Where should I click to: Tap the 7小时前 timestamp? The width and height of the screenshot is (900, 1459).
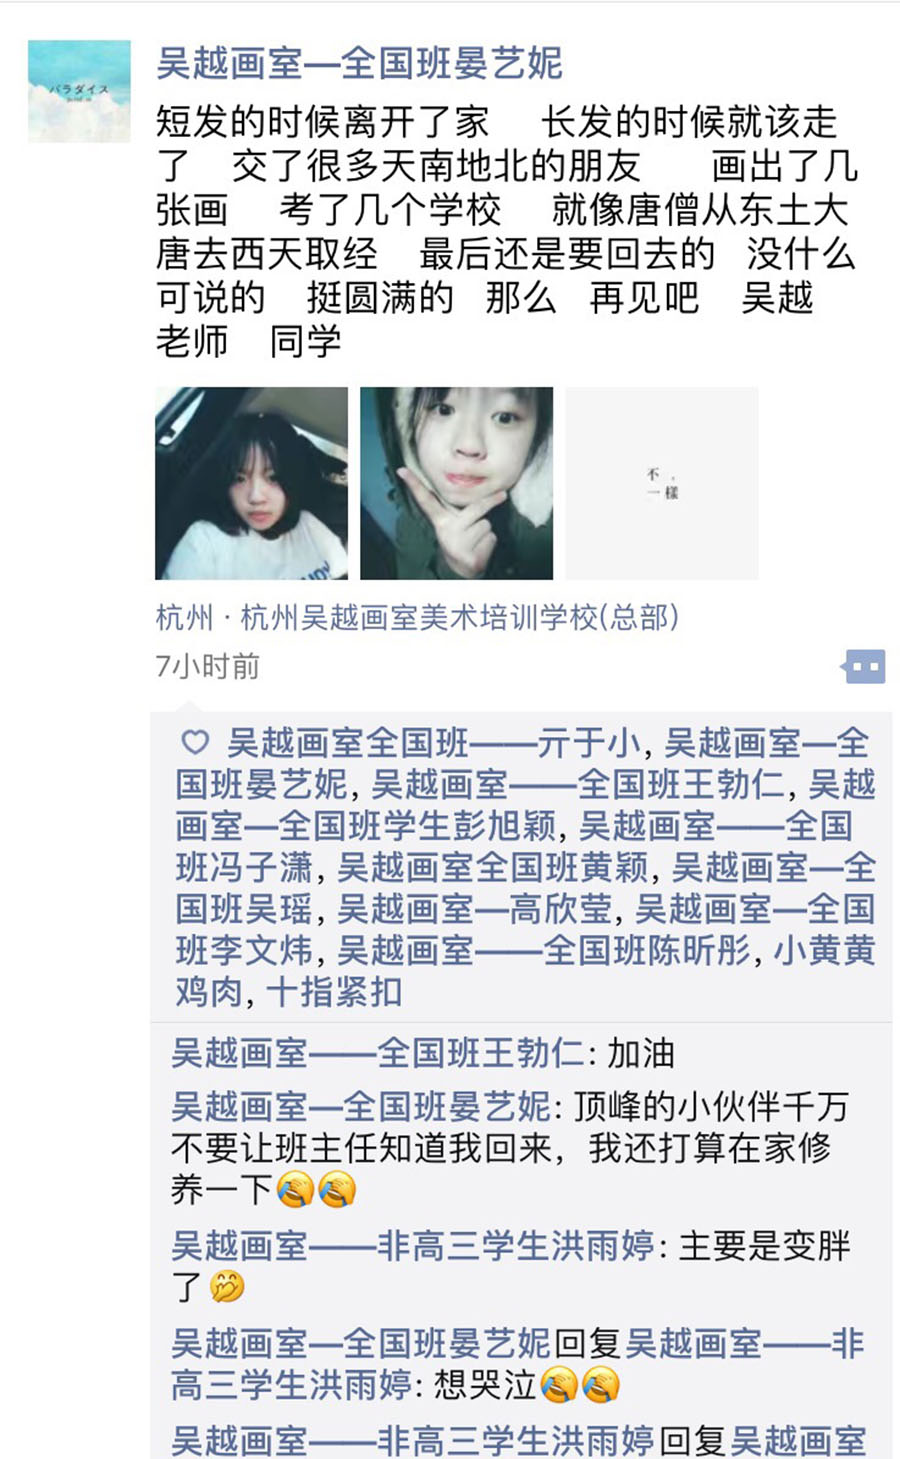208,666
